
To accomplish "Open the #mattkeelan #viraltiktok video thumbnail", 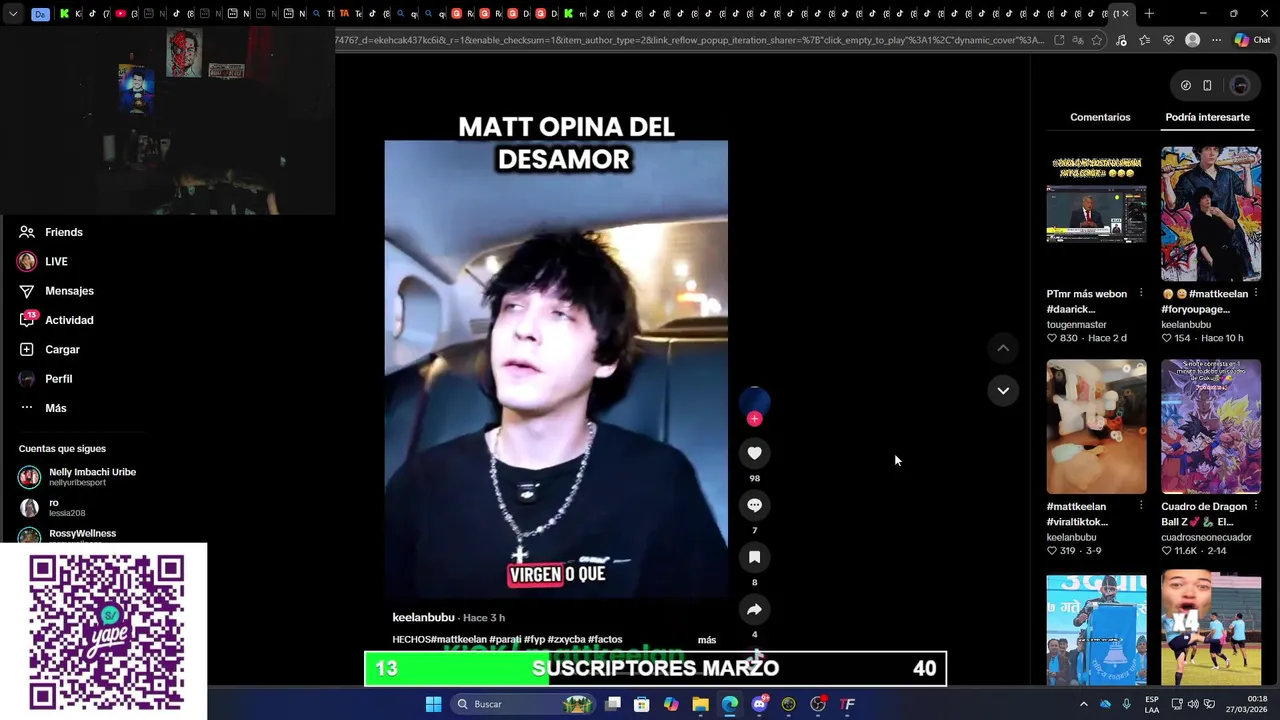I will [x=1096, y=427].
